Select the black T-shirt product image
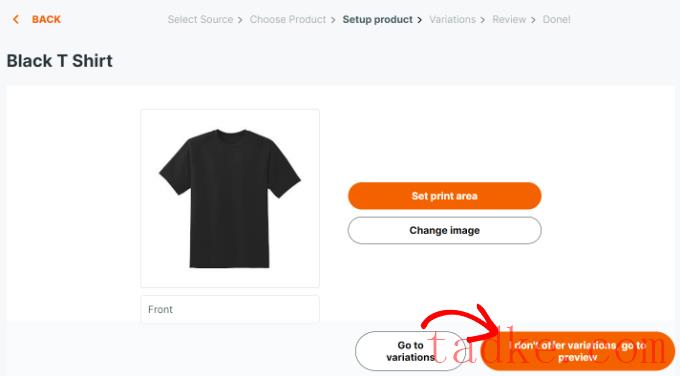 230,198
